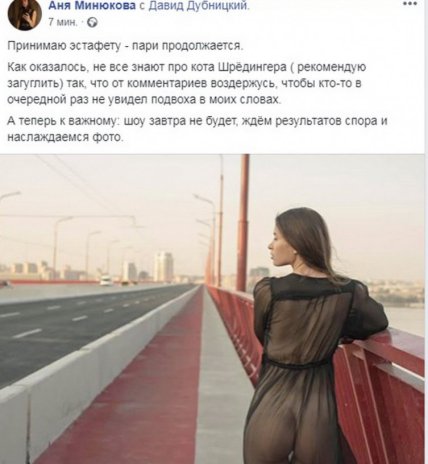428x464 pixels.
Task: Click the paragraph mentioning кота Шрёдингера
Action: 187,83
